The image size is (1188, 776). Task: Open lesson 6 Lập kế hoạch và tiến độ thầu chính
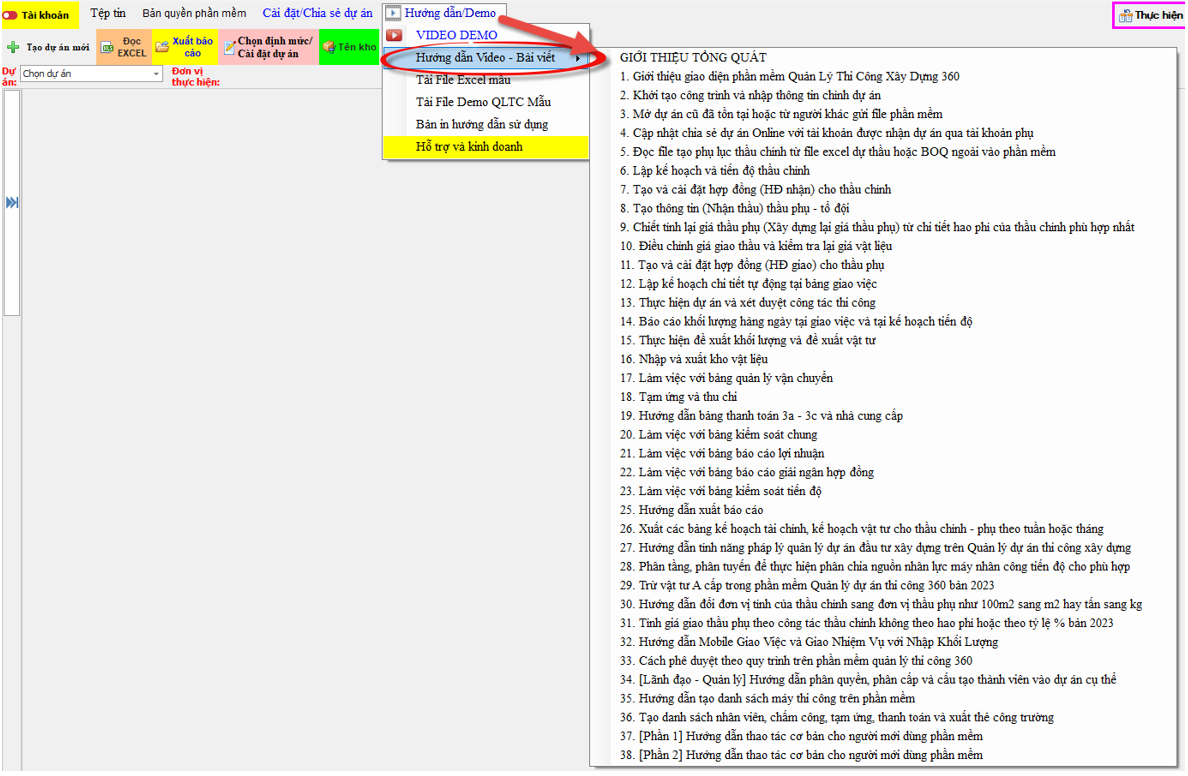[x=714, y=171]
